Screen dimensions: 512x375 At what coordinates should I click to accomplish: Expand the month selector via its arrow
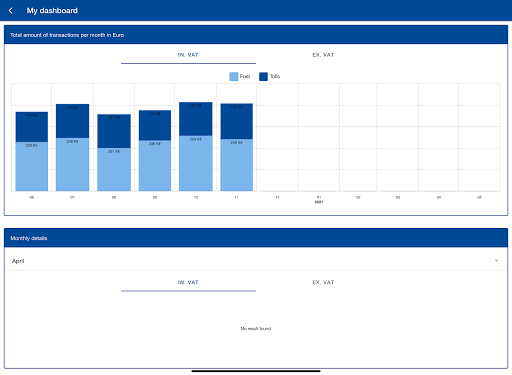coord(496,261)
